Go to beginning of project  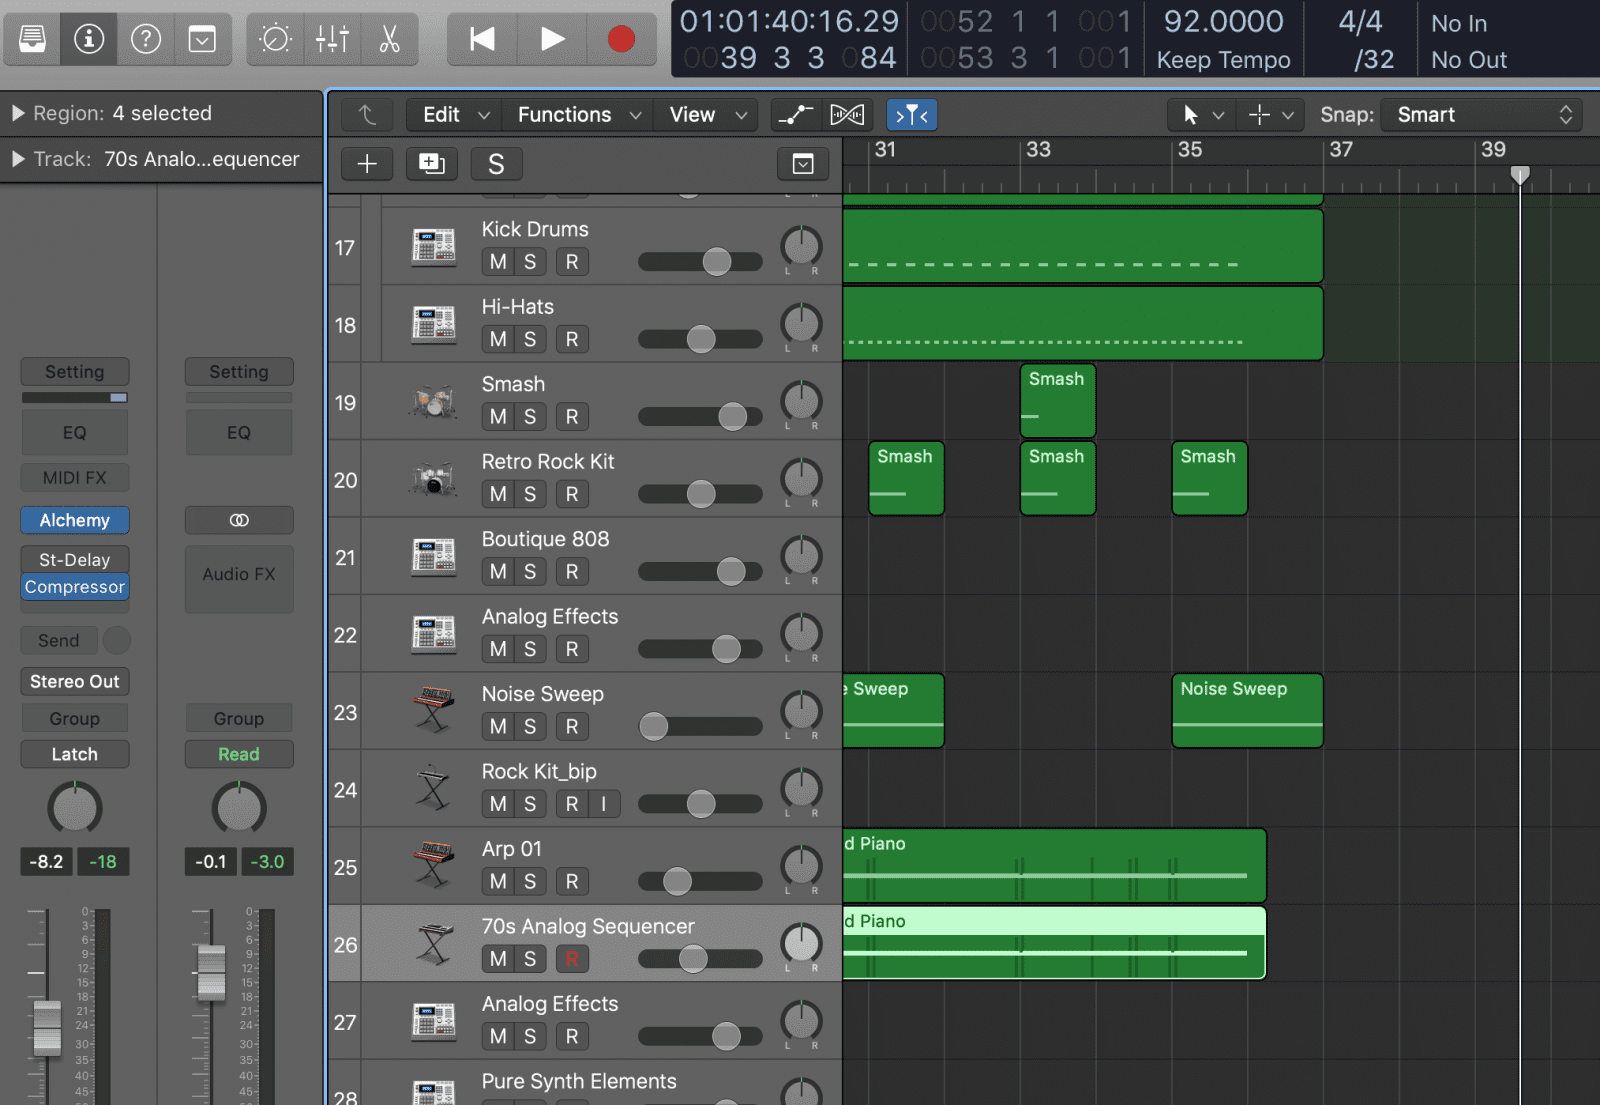point(482,39)
